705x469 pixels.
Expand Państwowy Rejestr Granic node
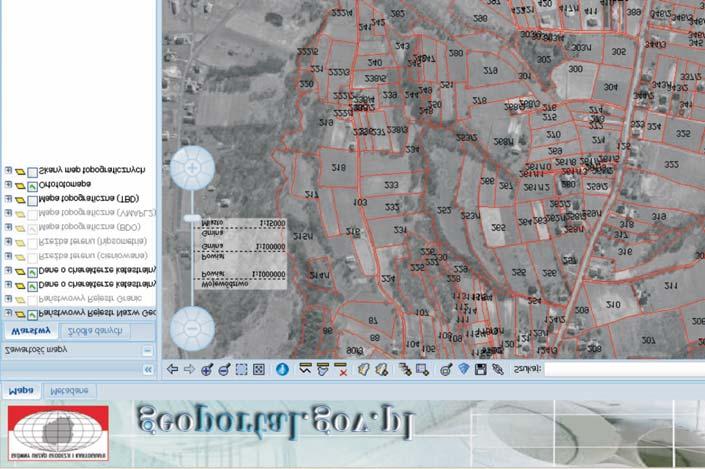pos(8,298)
